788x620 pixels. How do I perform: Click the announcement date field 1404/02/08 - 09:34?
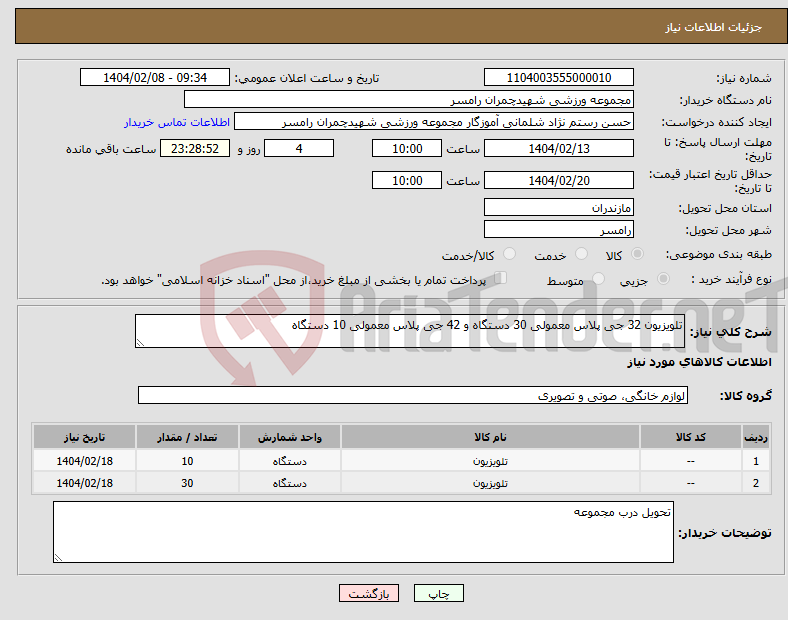pyautogui.click(x=155, y=77)
